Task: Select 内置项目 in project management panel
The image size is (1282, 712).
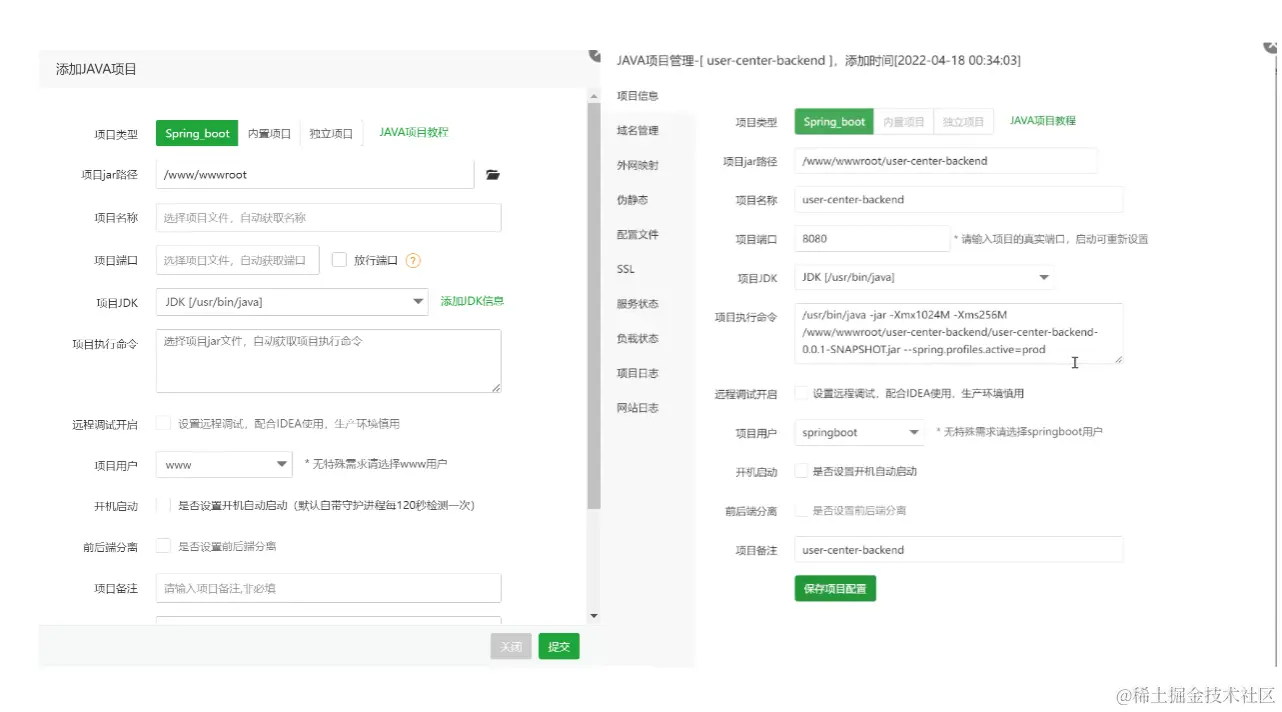Action: (904, 121)
